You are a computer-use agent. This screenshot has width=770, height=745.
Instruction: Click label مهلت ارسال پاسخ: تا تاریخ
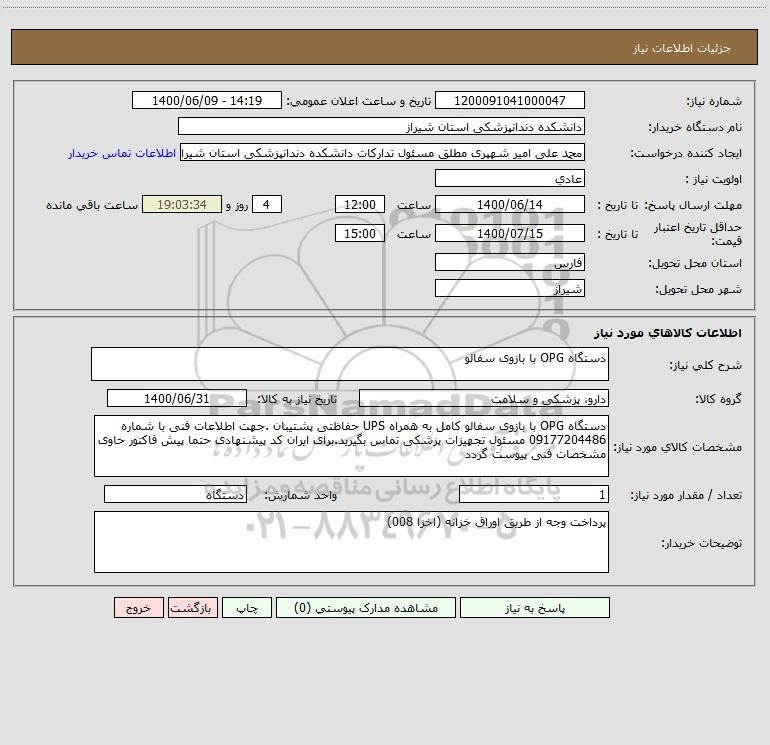click(x=670, y=205)
